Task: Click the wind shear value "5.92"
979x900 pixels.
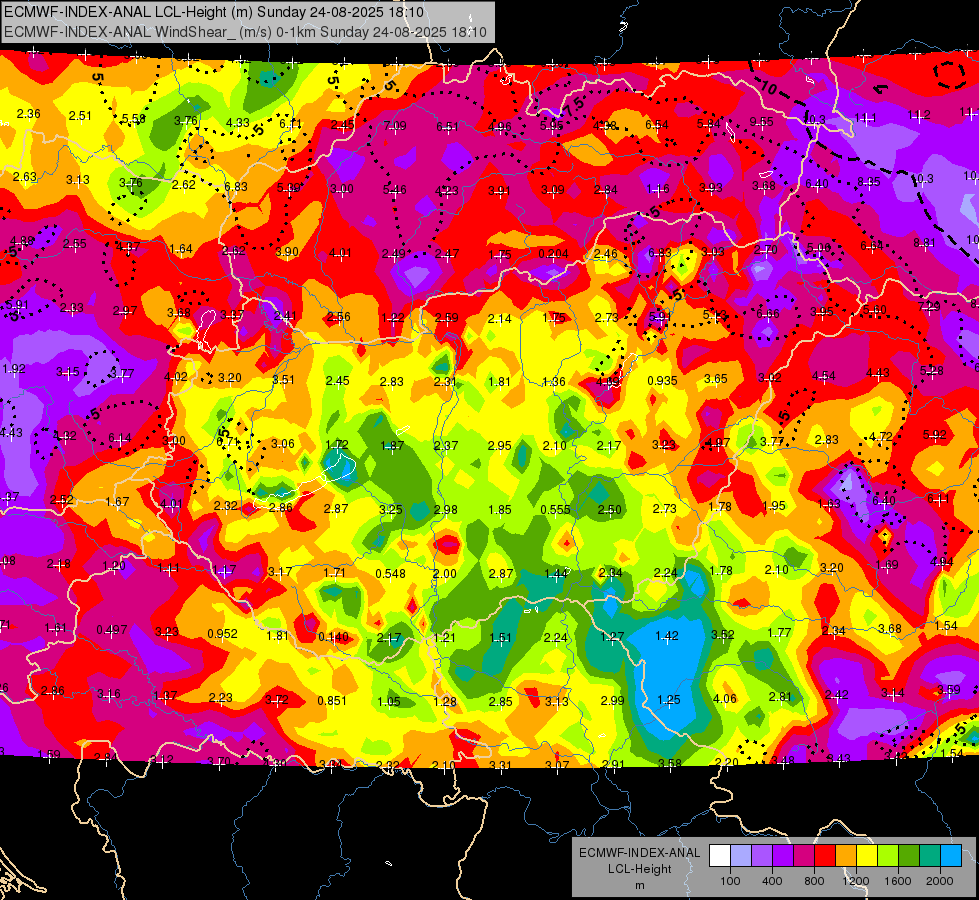Action: [x=935, y=434]
